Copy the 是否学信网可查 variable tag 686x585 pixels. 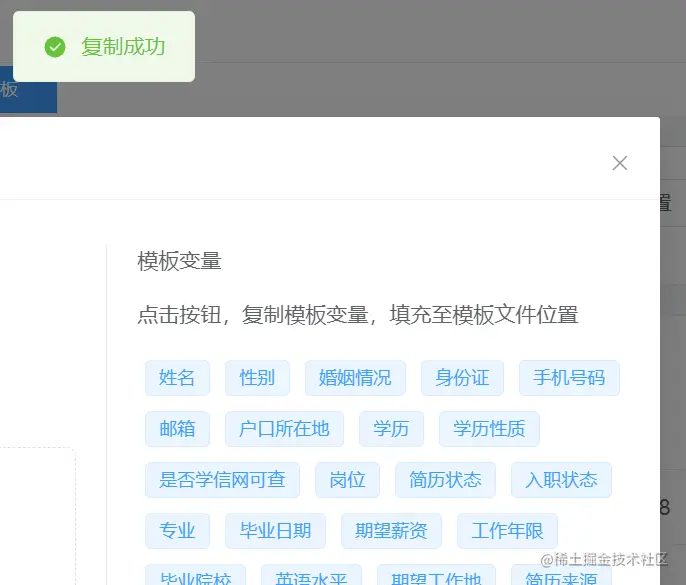pyautogui.click(x=222, y=480)
